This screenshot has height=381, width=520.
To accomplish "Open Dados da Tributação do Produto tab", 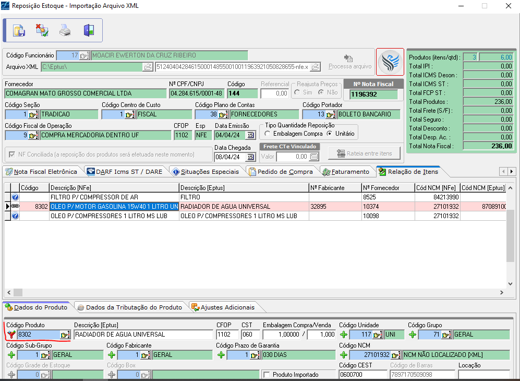I will point(130,307).
